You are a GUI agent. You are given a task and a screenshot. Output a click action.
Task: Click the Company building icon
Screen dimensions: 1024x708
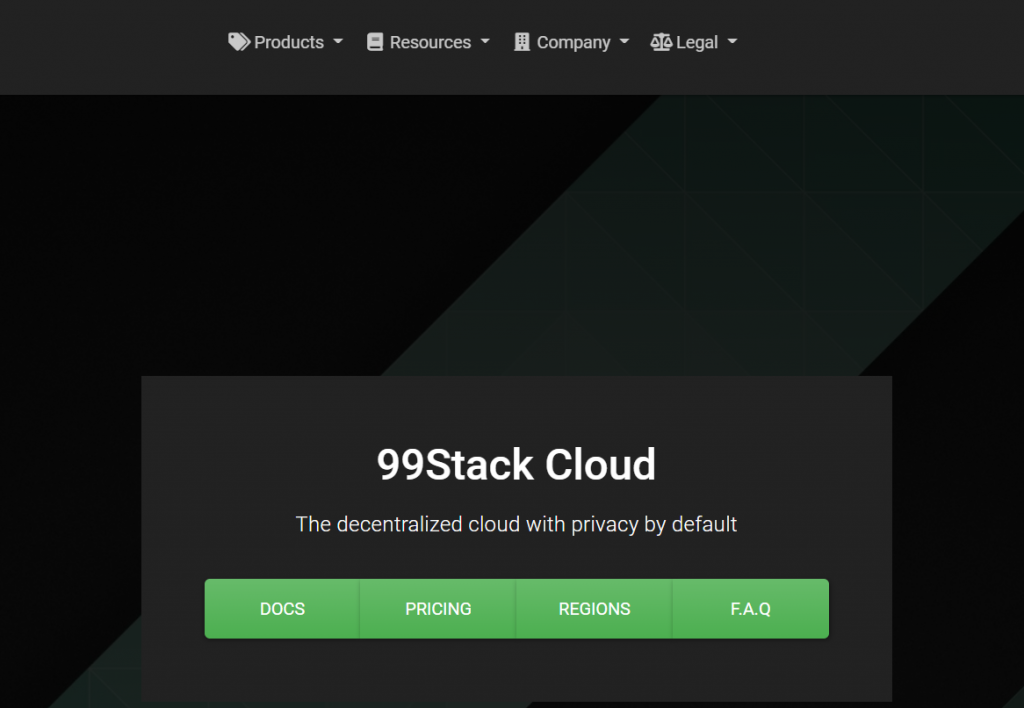(x=522, y=42)
